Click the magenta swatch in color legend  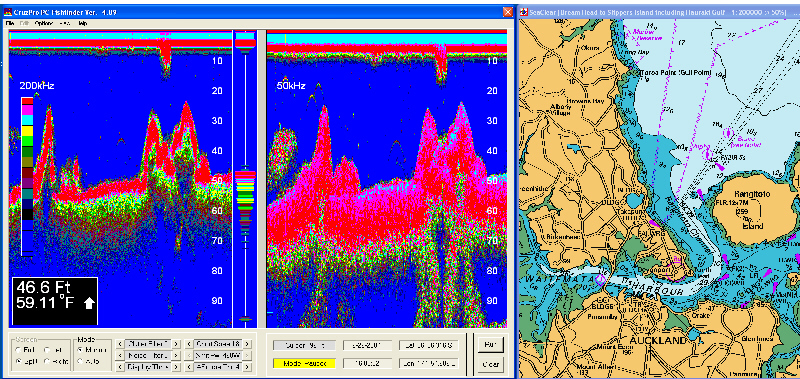[x=27, y=110]
